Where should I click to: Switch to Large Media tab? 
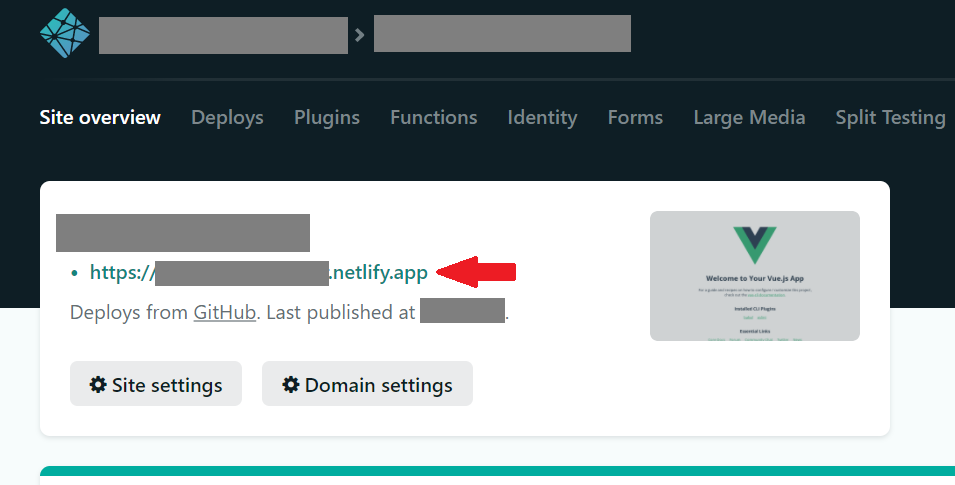[749, 117]
